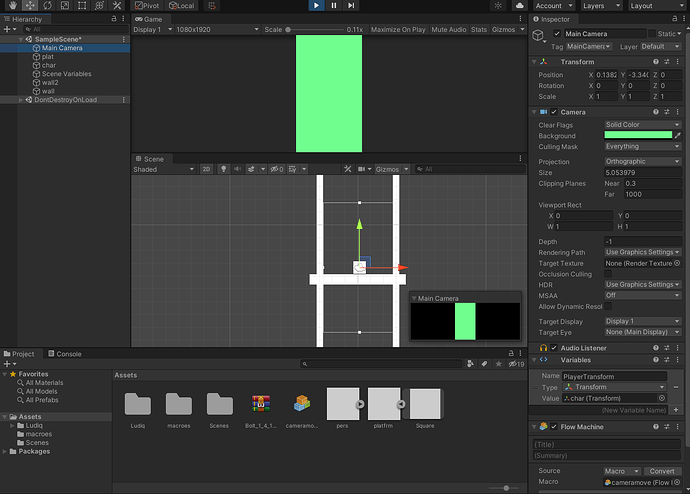Click Maximize On Play button
This screenshot has height=494, width=690.
[398, 30]
